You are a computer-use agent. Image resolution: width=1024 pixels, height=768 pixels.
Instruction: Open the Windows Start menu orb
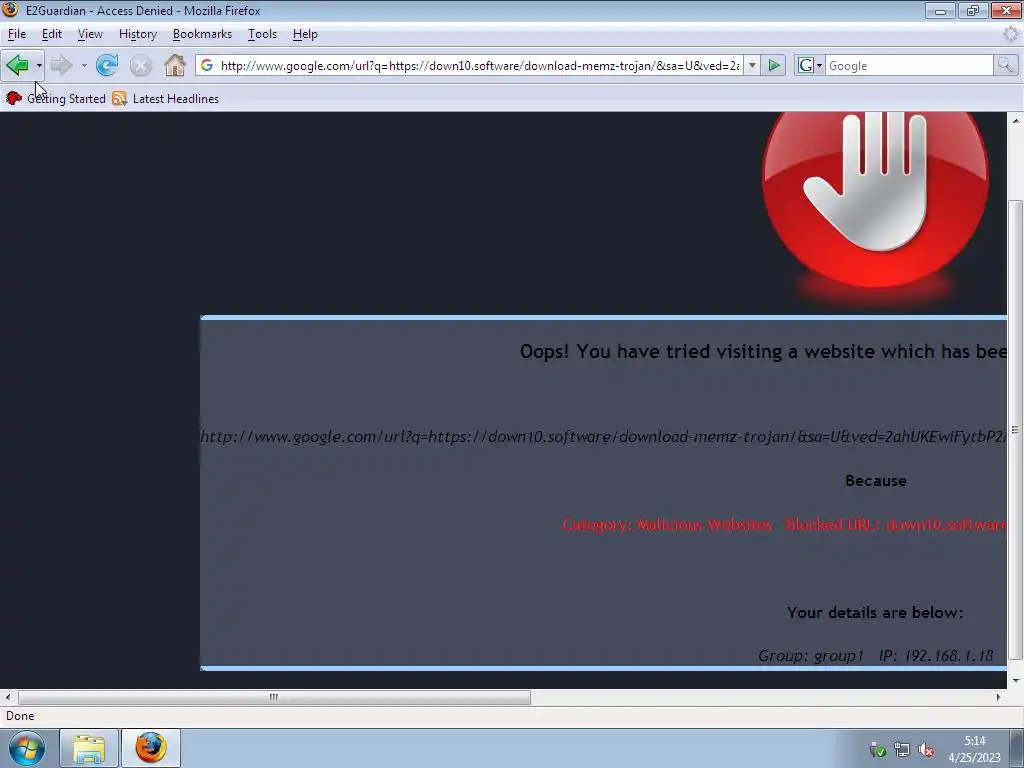click(27, 748)
